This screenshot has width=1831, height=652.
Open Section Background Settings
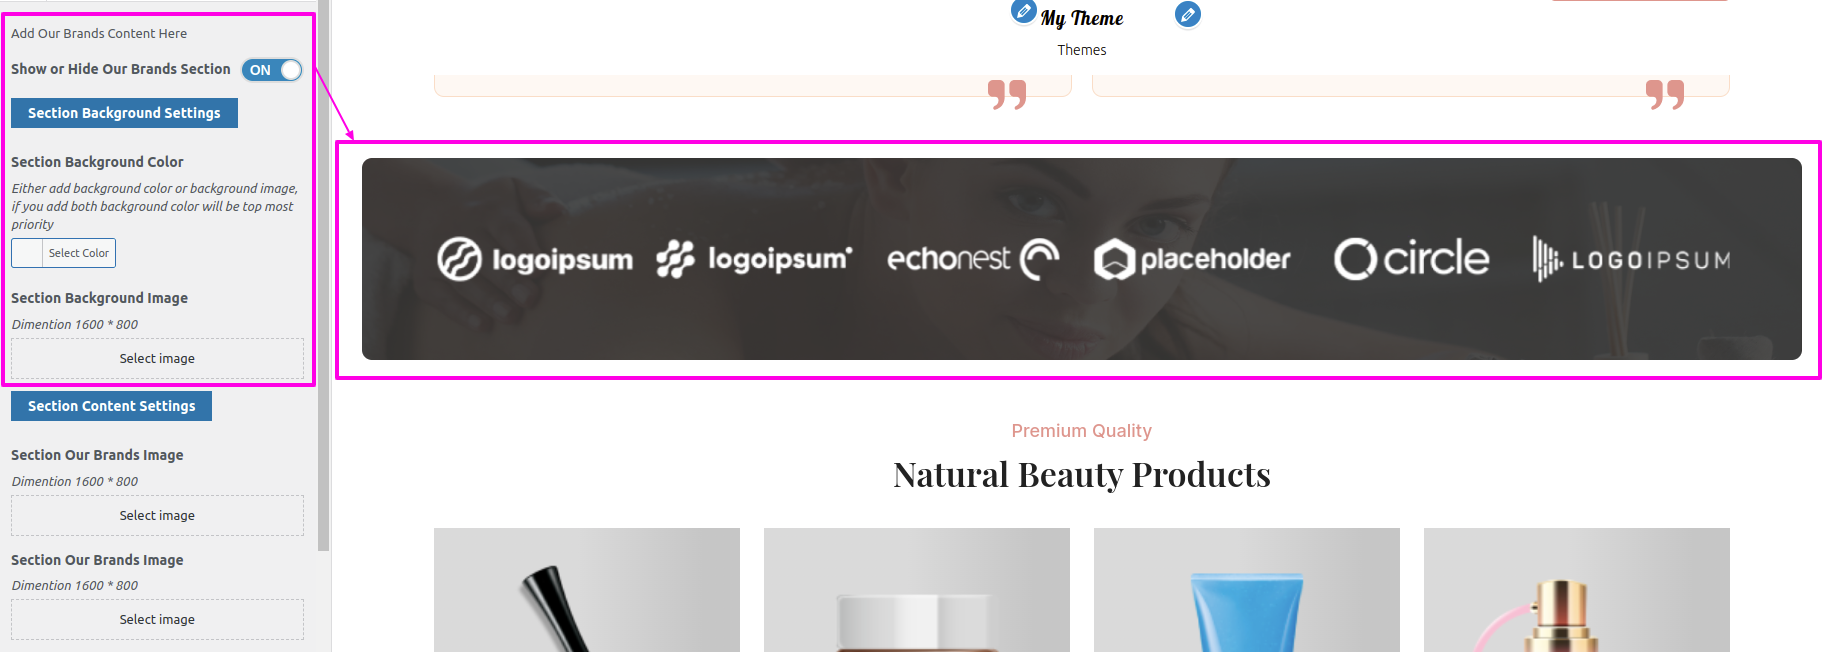click(124, 113)
